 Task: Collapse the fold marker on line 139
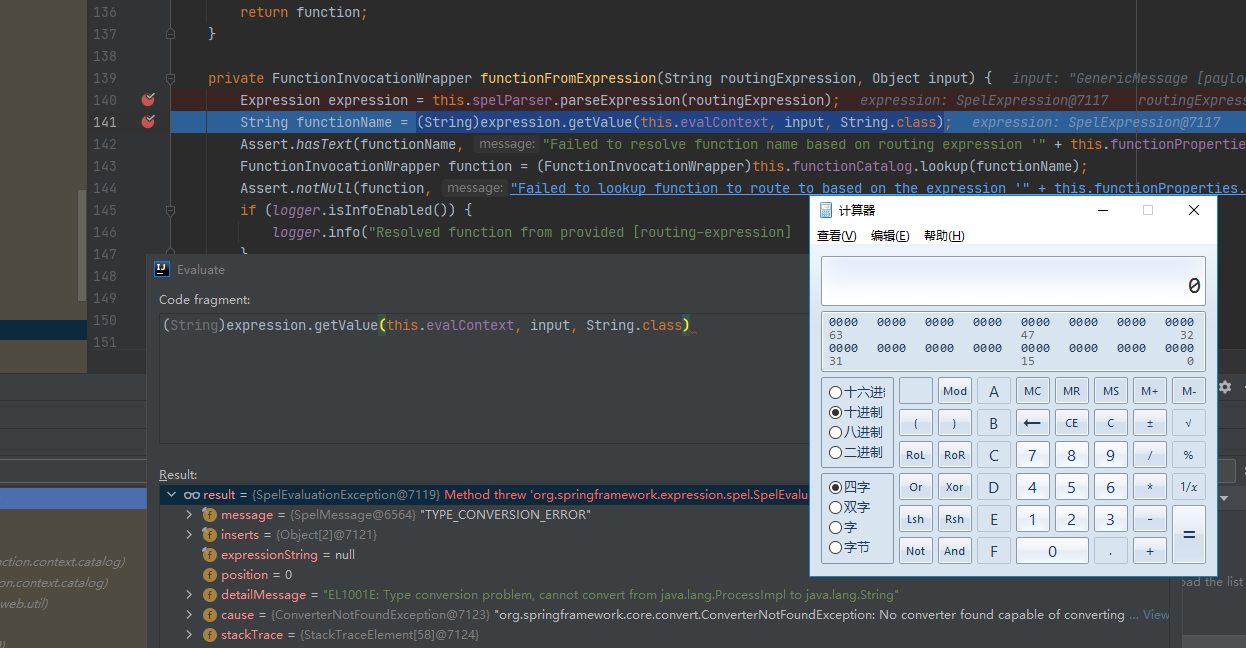tap(171, 78)
